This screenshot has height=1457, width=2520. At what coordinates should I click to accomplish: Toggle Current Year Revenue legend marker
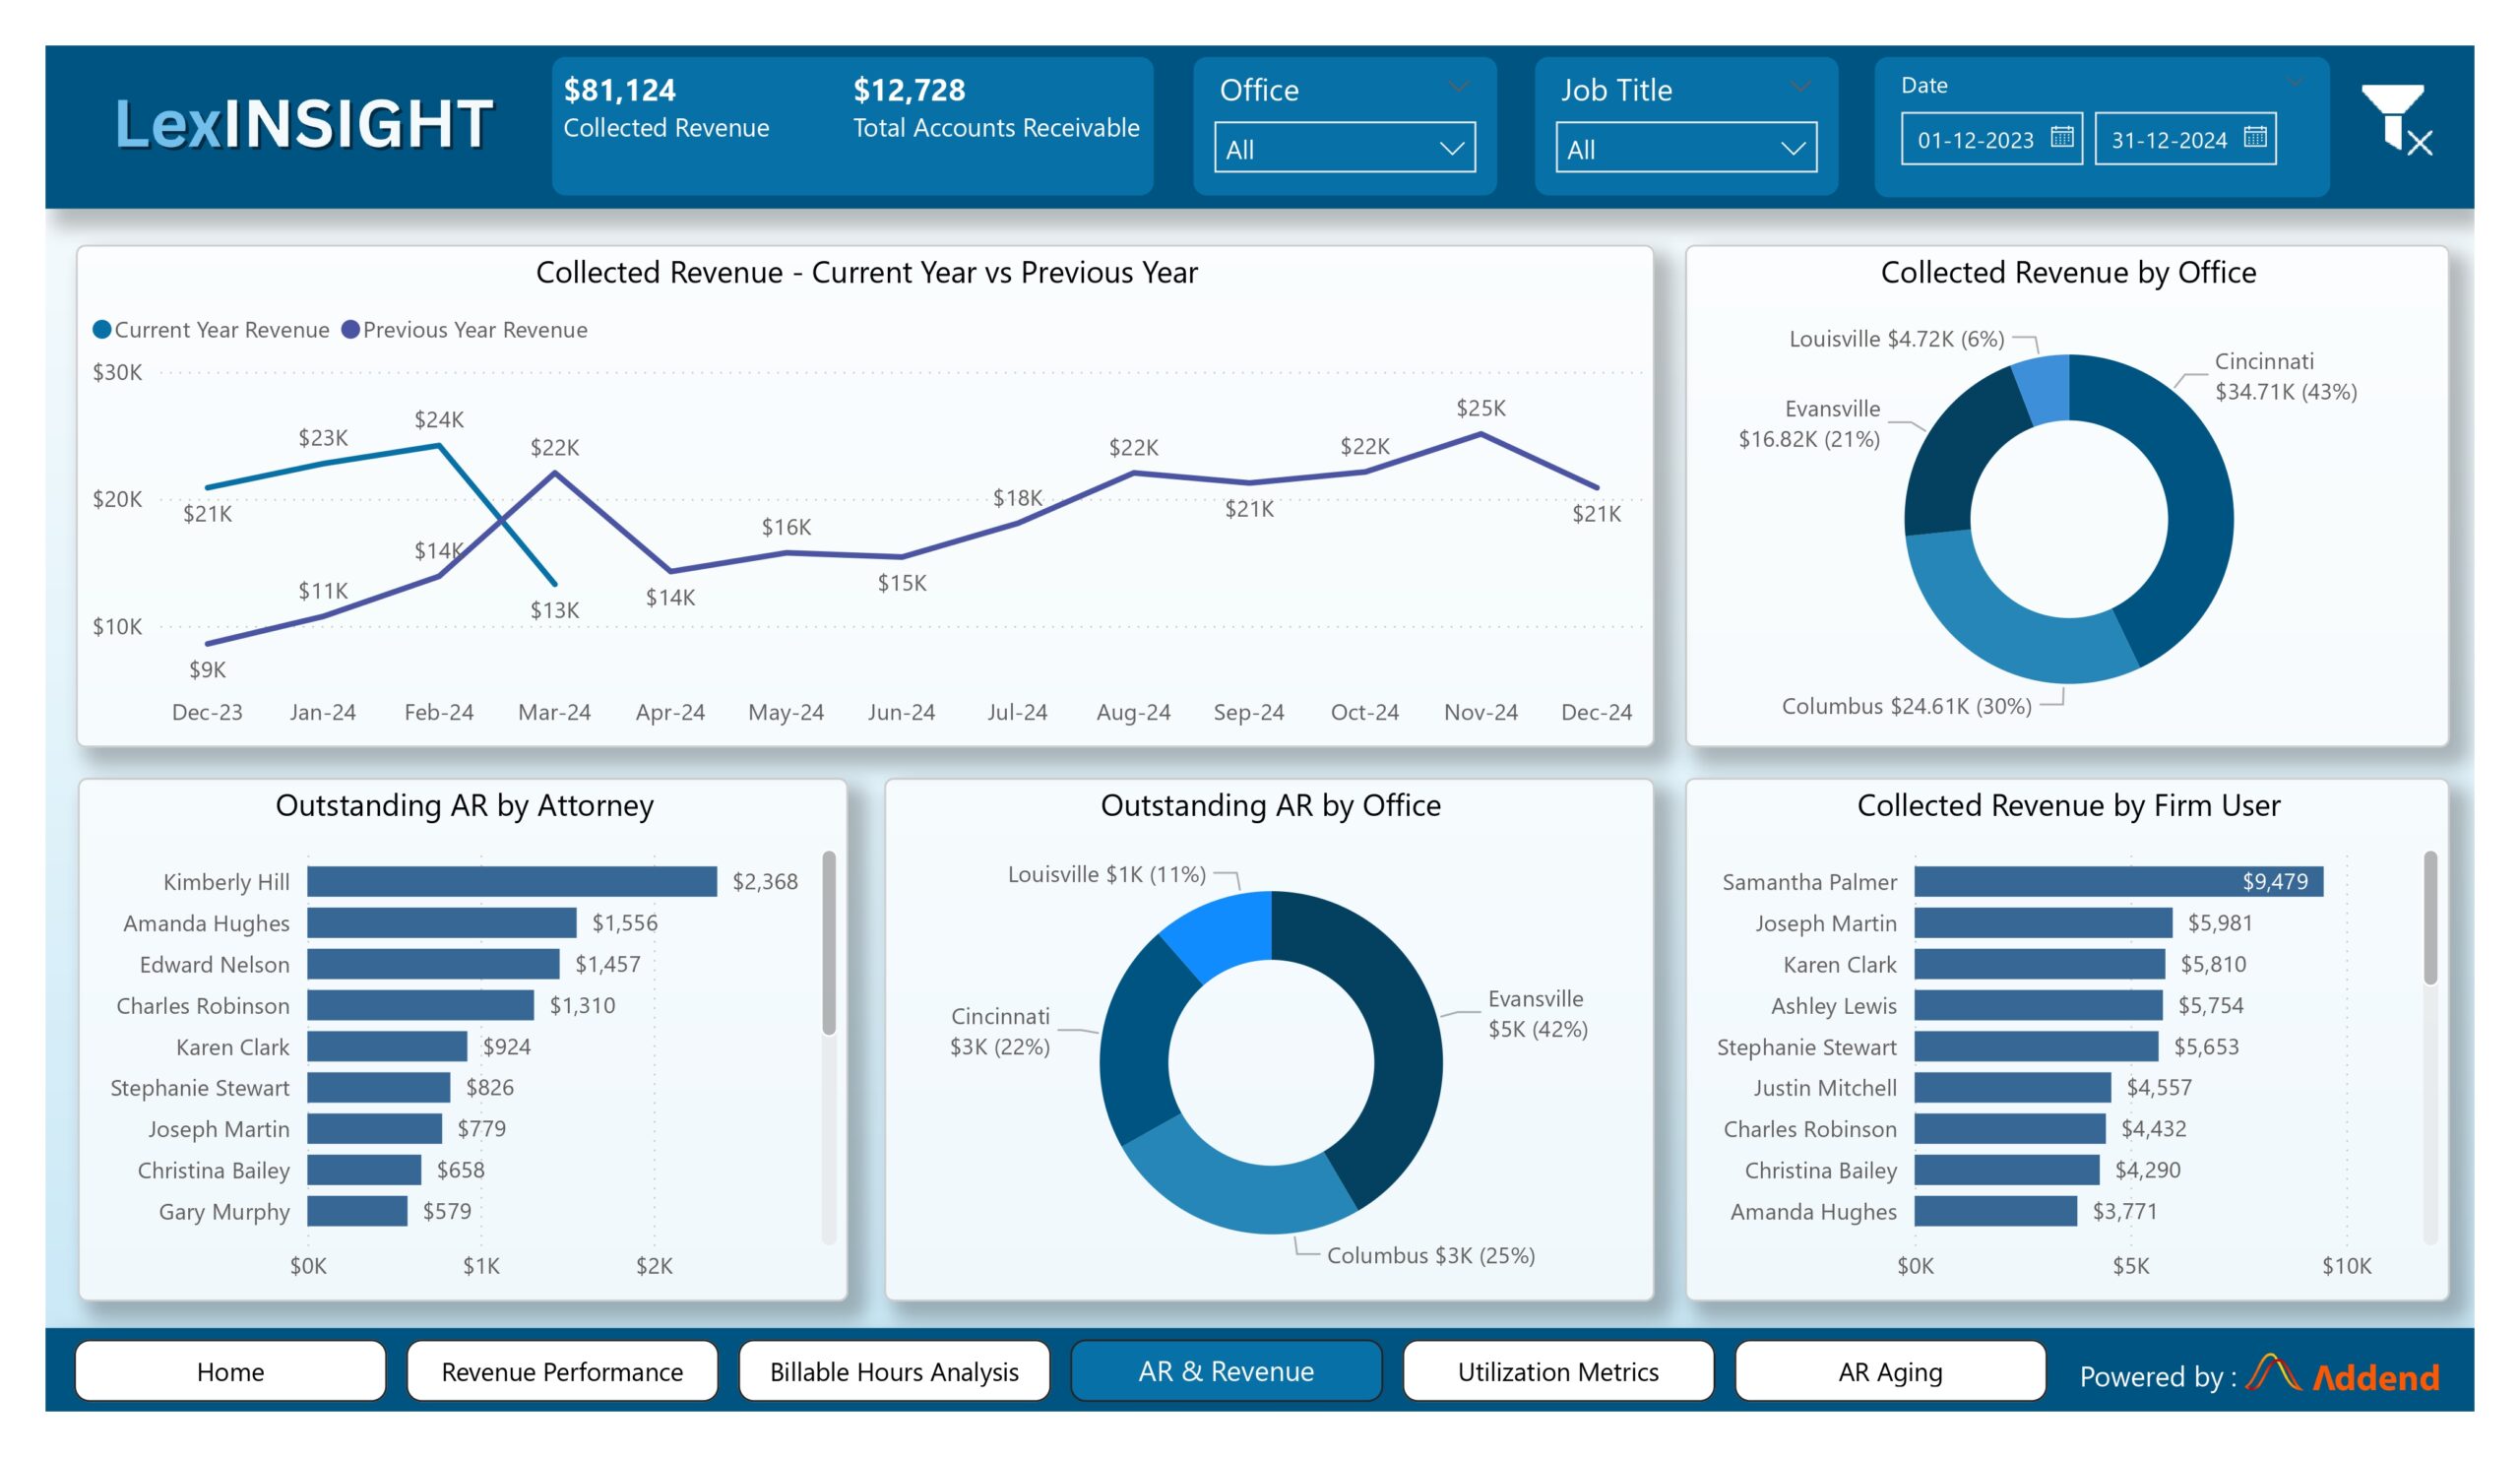pos(102,329)
